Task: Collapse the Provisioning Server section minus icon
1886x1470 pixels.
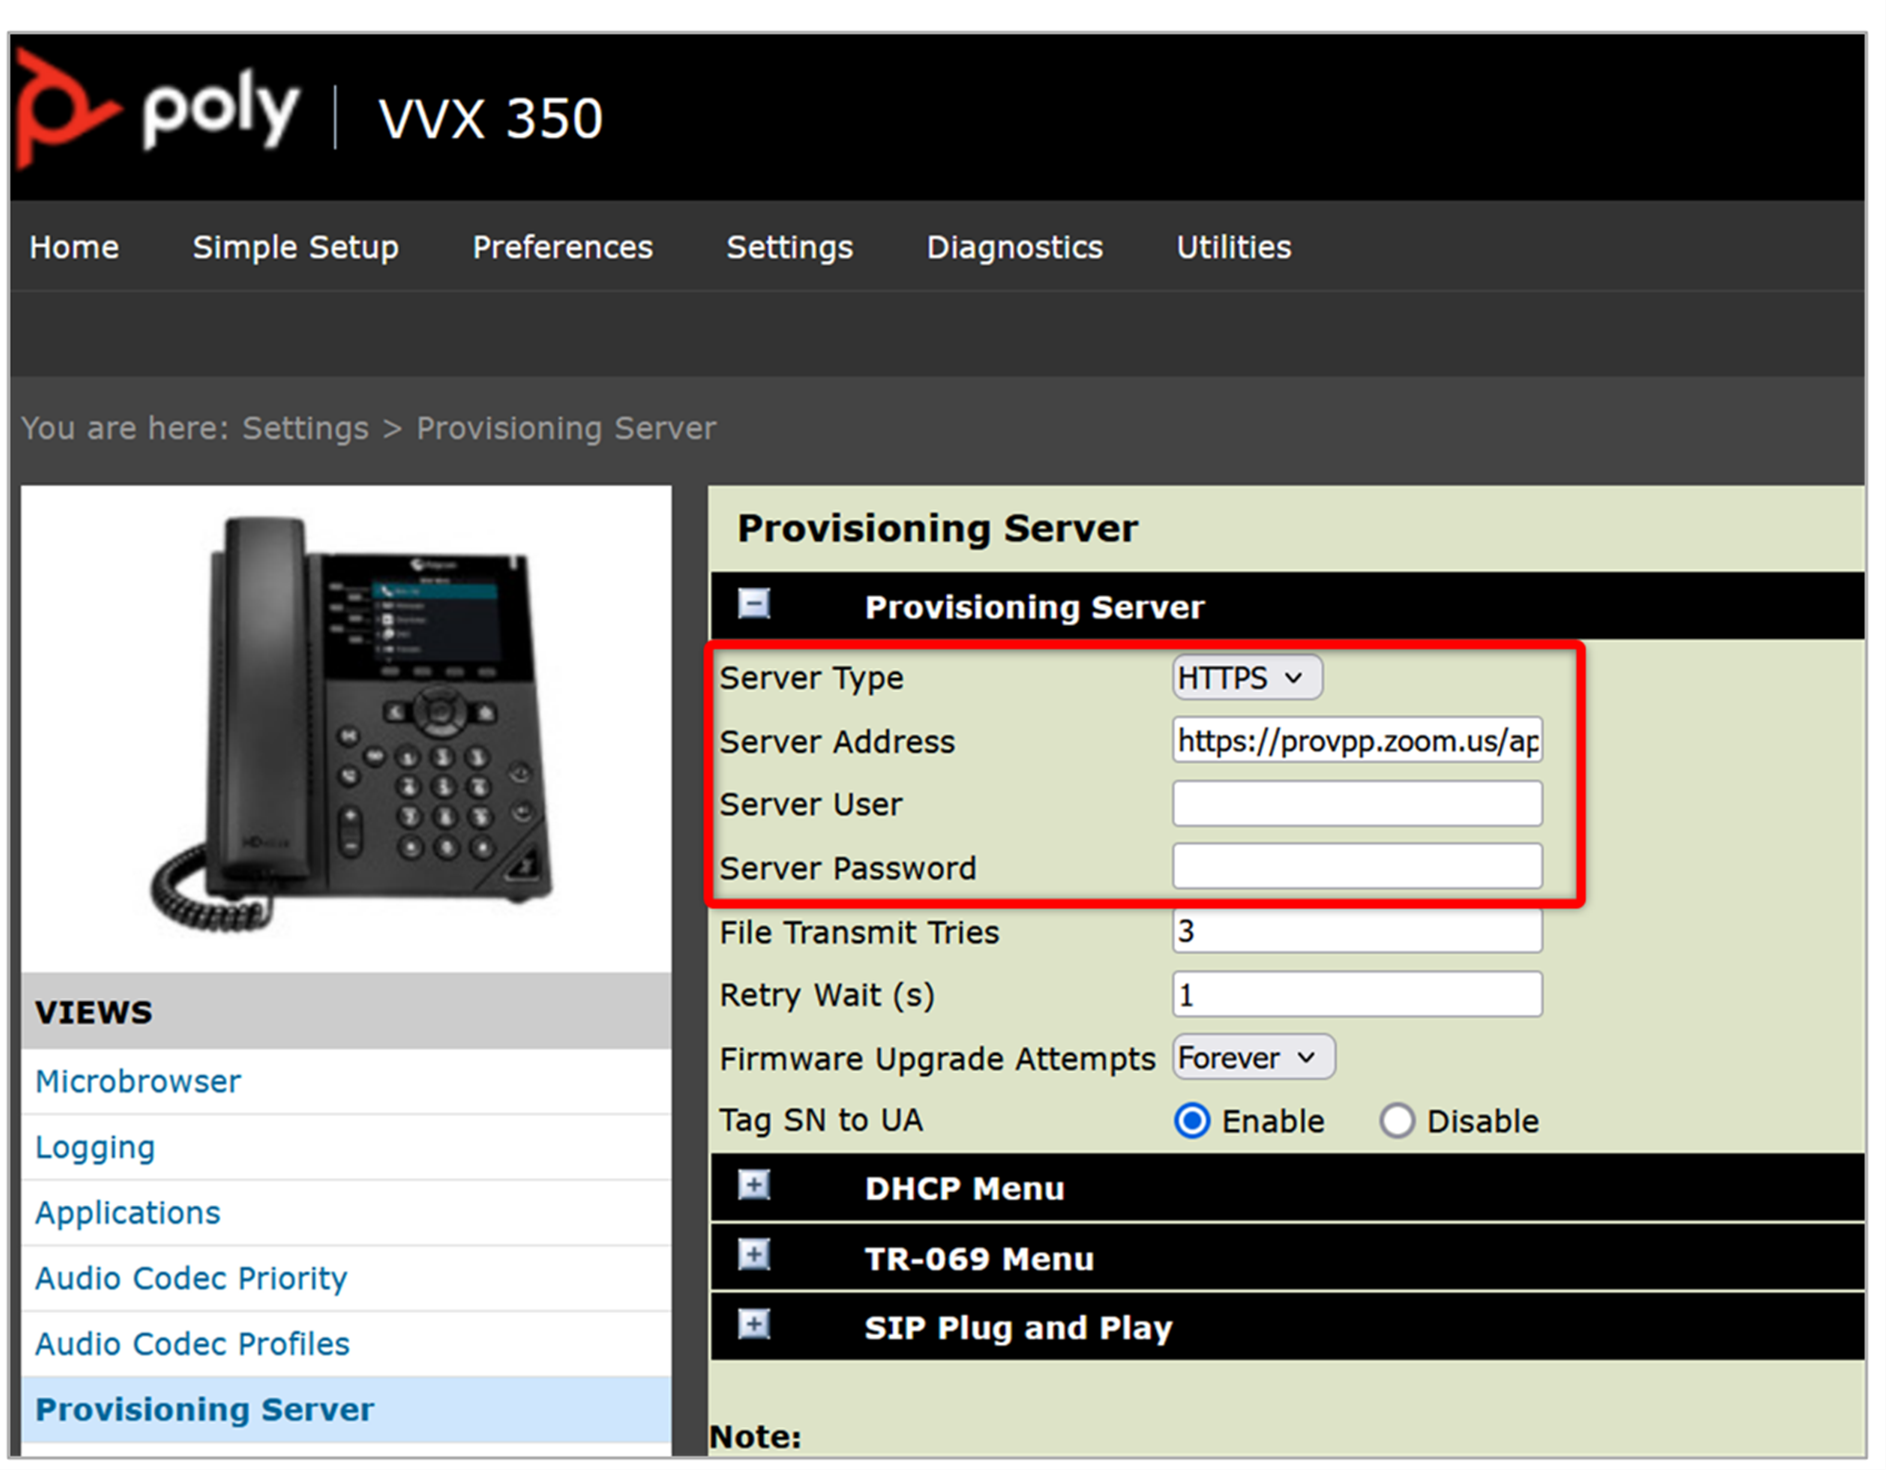Action: click(754, 603)
